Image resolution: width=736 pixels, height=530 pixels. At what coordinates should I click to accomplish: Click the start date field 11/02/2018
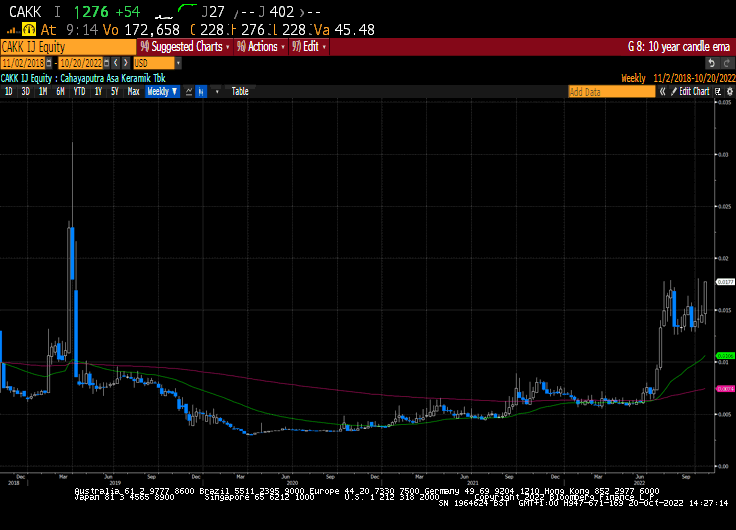point(23,63)
